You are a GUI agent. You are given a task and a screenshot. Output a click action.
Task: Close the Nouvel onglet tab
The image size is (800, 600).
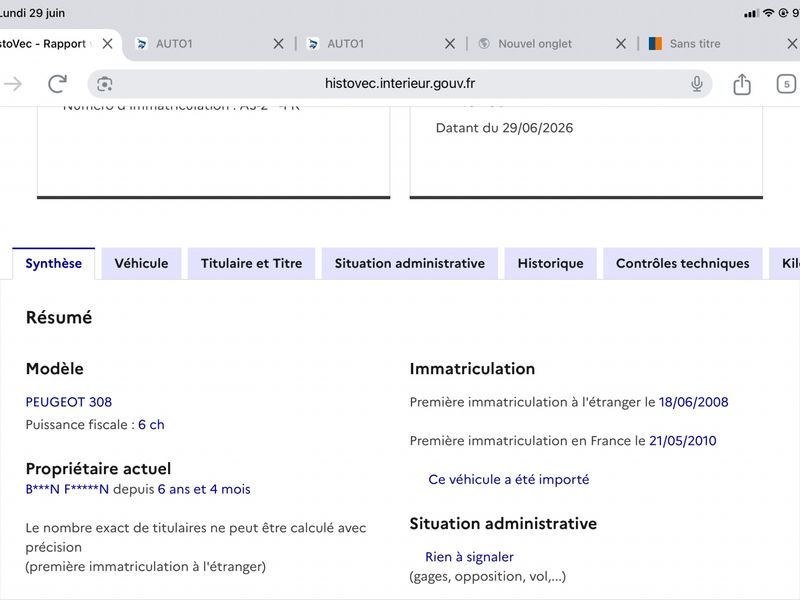coord(620,44)
